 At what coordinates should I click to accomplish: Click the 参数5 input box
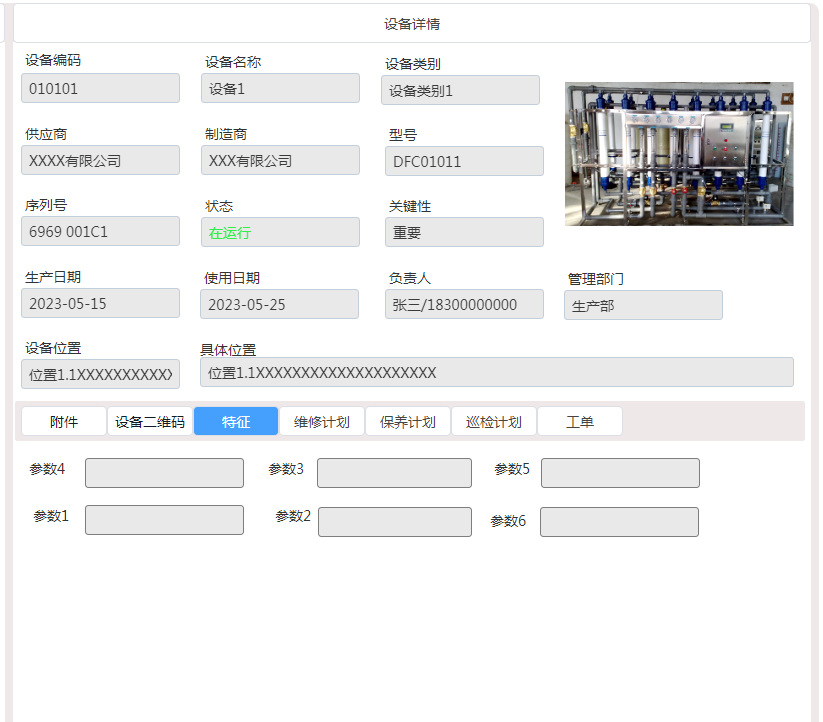click(x=620, y=473)
